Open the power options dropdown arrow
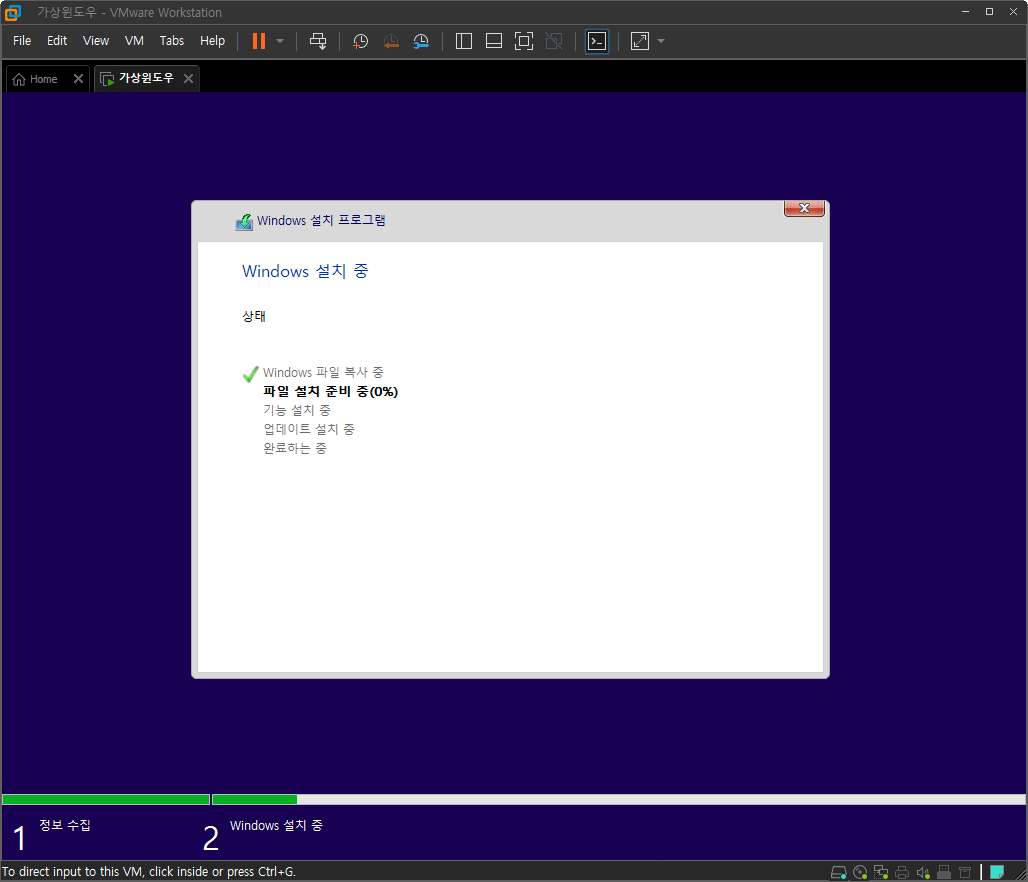1028x882 pixels. (280, 41)
